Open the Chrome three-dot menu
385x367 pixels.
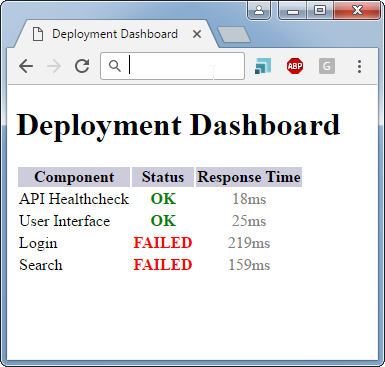click(359, 66)
